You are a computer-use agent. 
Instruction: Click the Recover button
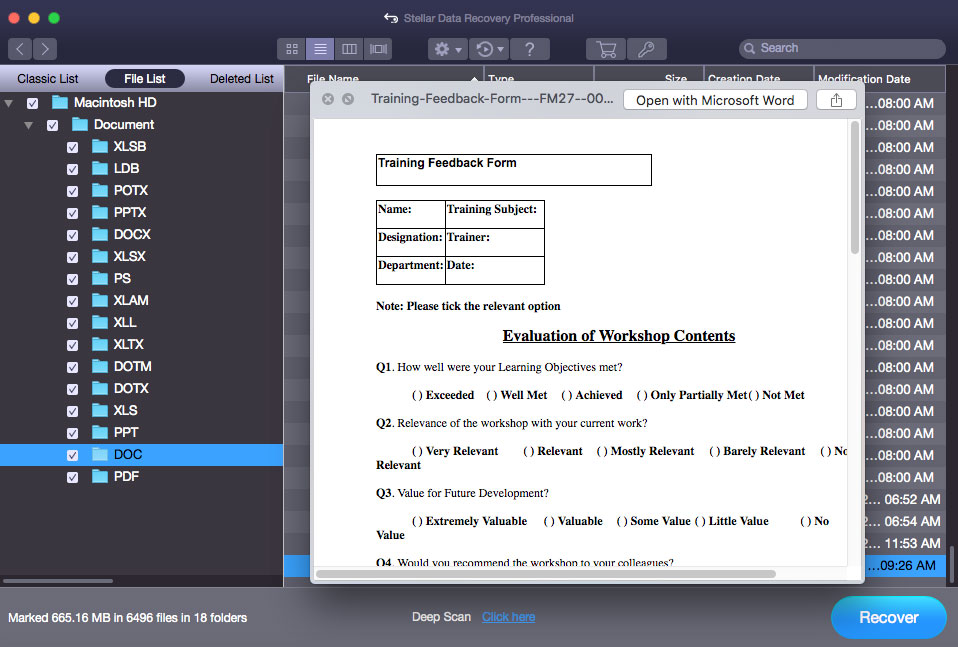point(888,618)
